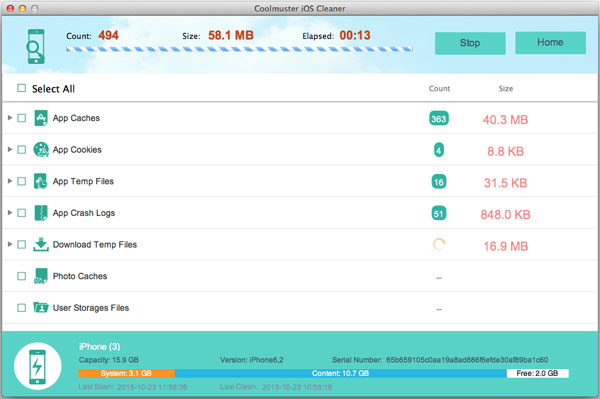Image resolution: width=600 pixels, height=399 pixels.
Task: Click the Photo Caches icon
Action: pyautogui.click(x=41, y=276)
